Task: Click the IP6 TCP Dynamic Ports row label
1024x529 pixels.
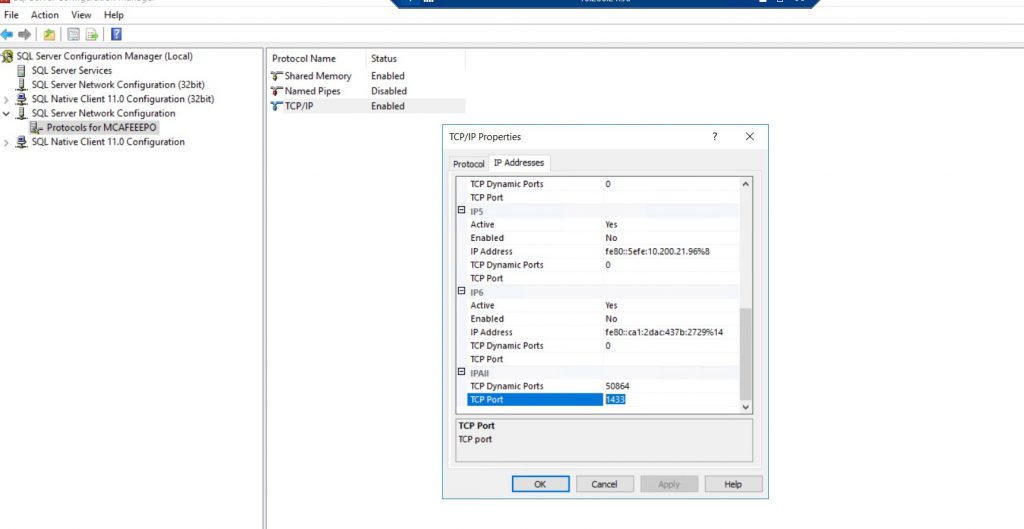Action: tap(507, 346)
